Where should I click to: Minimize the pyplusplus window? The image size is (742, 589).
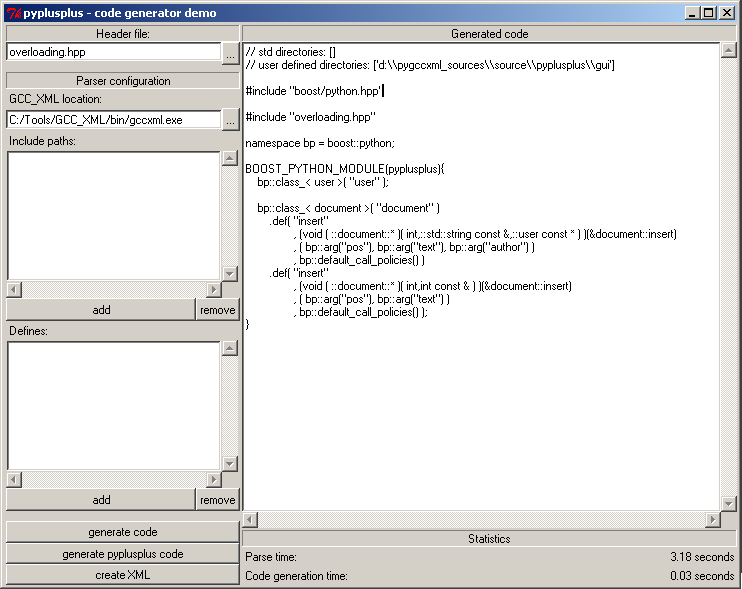point(692,13)
